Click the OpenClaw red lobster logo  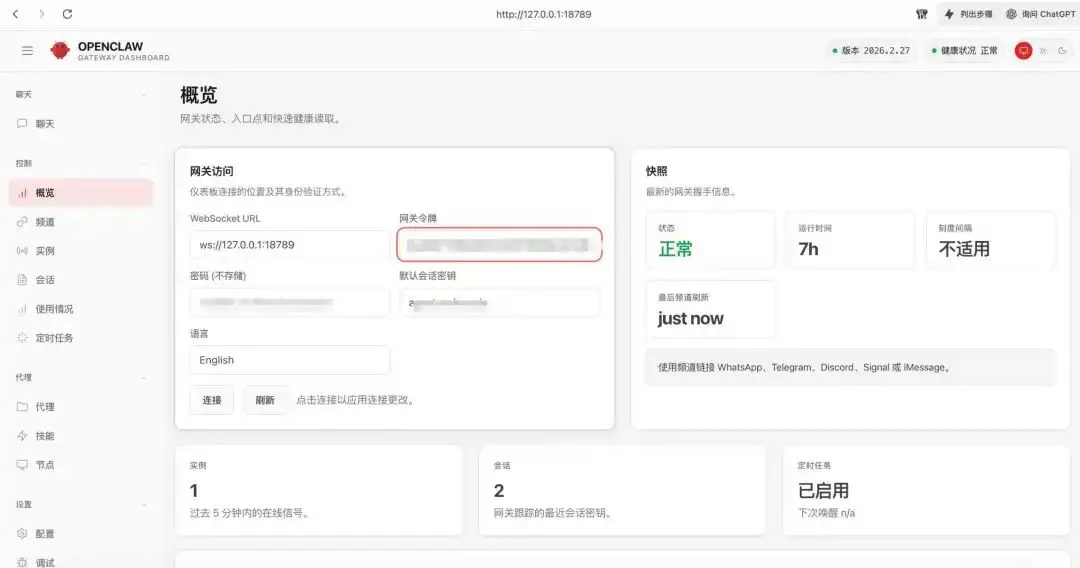pyautogui.click(x=60, y=50)
